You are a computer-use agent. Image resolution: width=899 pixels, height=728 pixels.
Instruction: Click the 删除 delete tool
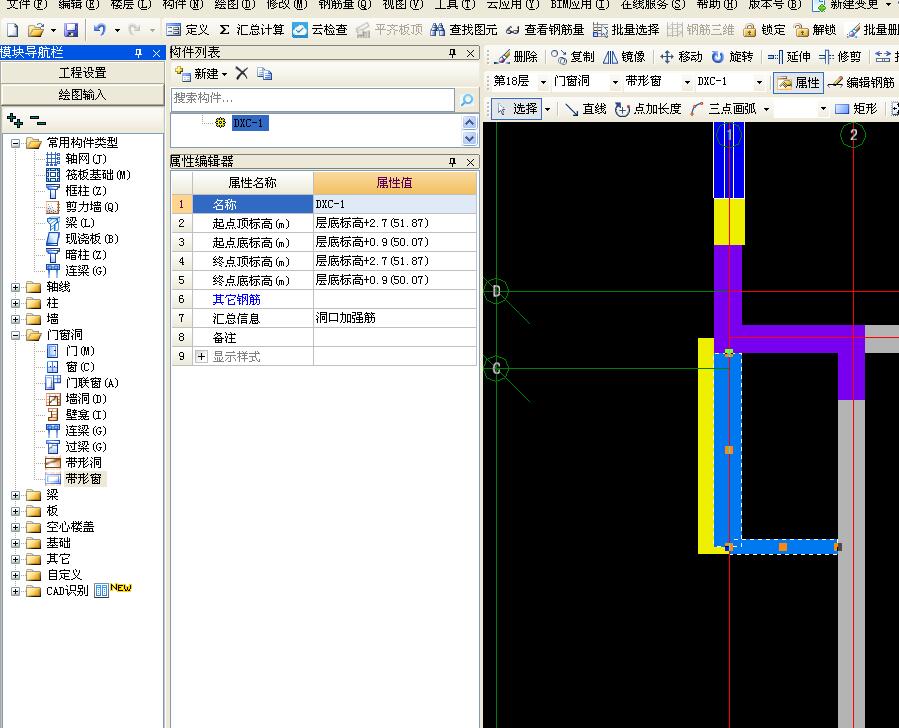516,57
